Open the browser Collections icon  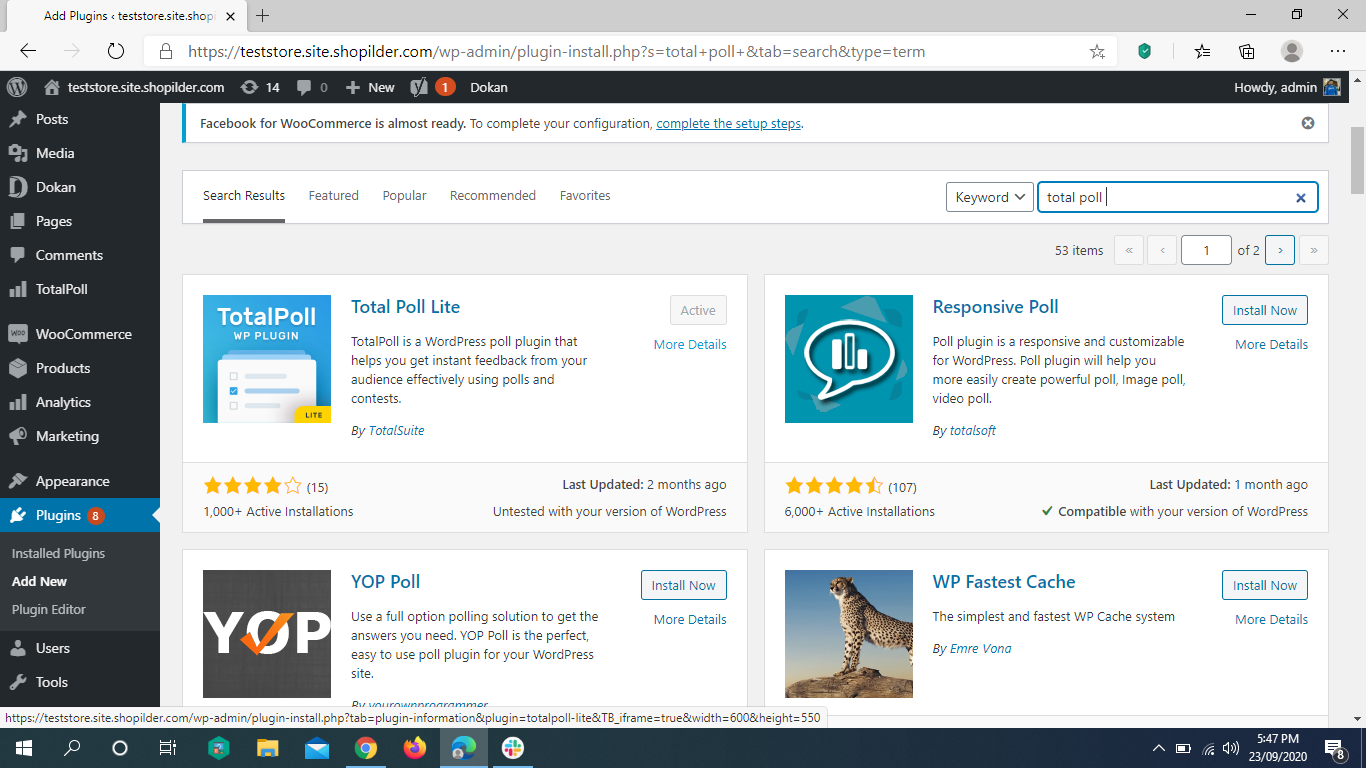tap(1247, 51)
